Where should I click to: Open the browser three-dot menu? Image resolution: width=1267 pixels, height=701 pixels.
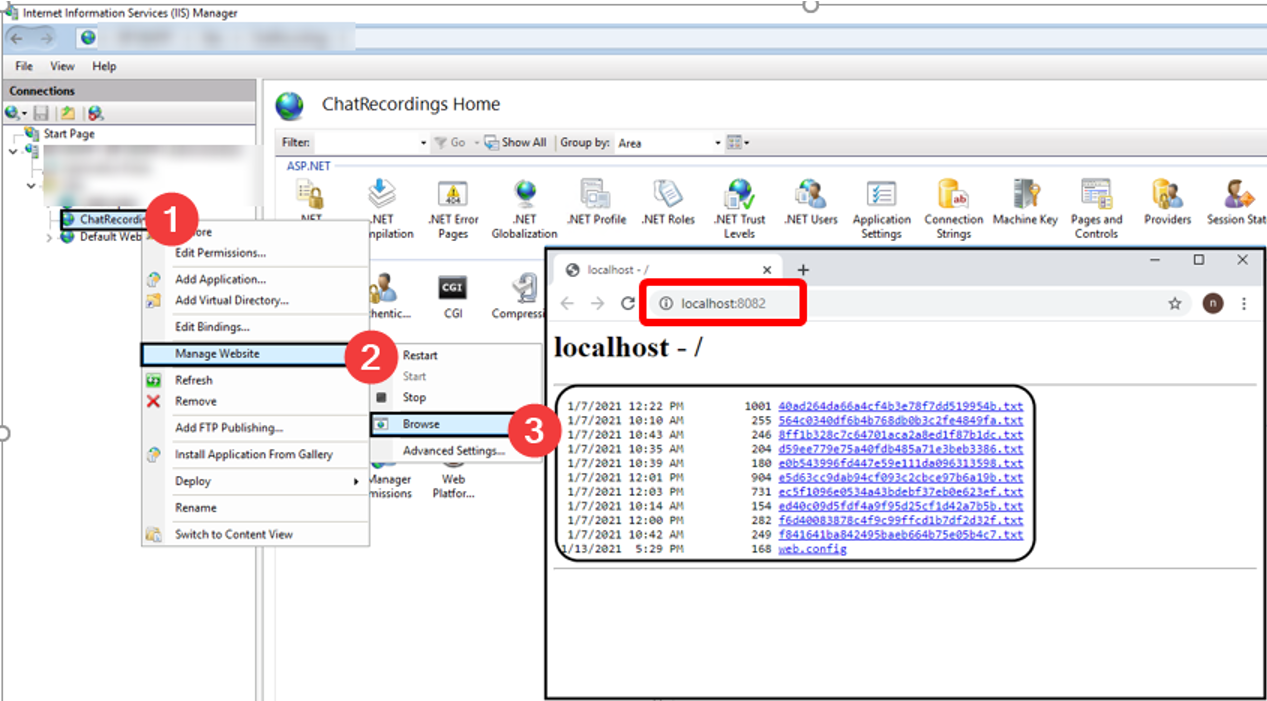[x=1244, y=303]
